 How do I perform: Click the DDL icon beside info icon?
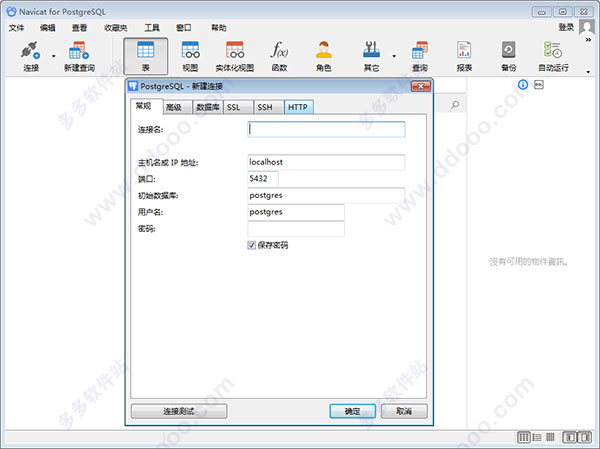pyautogui.click(x=539, y=84)
